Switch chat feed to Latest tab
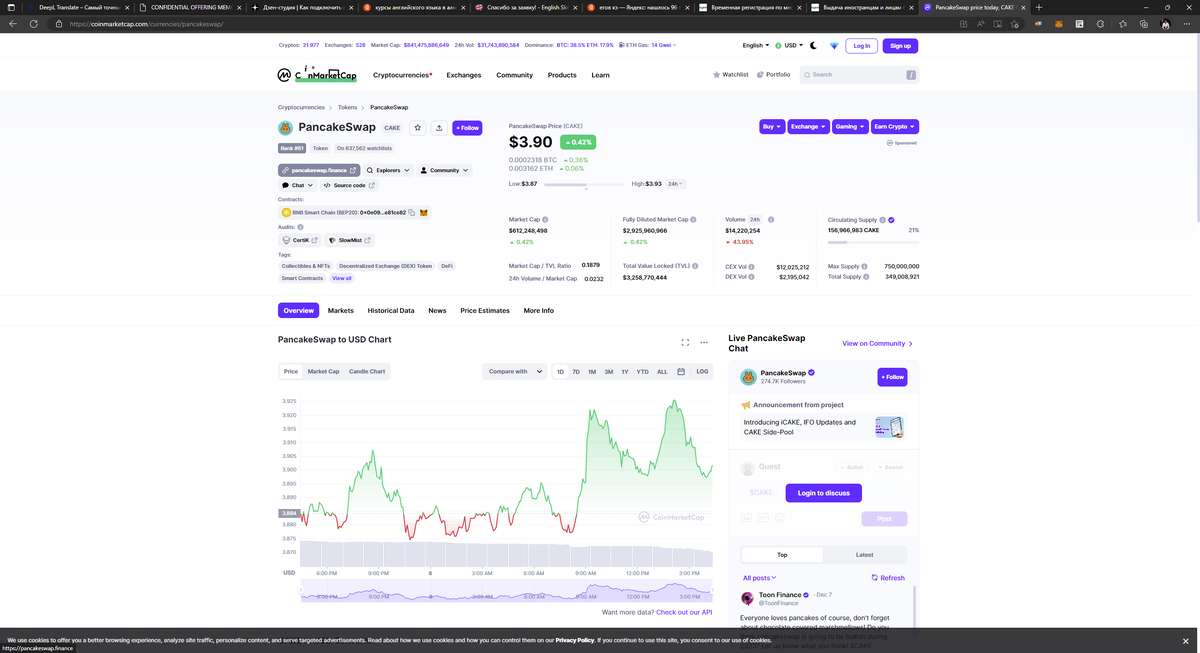The height and width of the screenshot is (653, 1200). (865, 554)
